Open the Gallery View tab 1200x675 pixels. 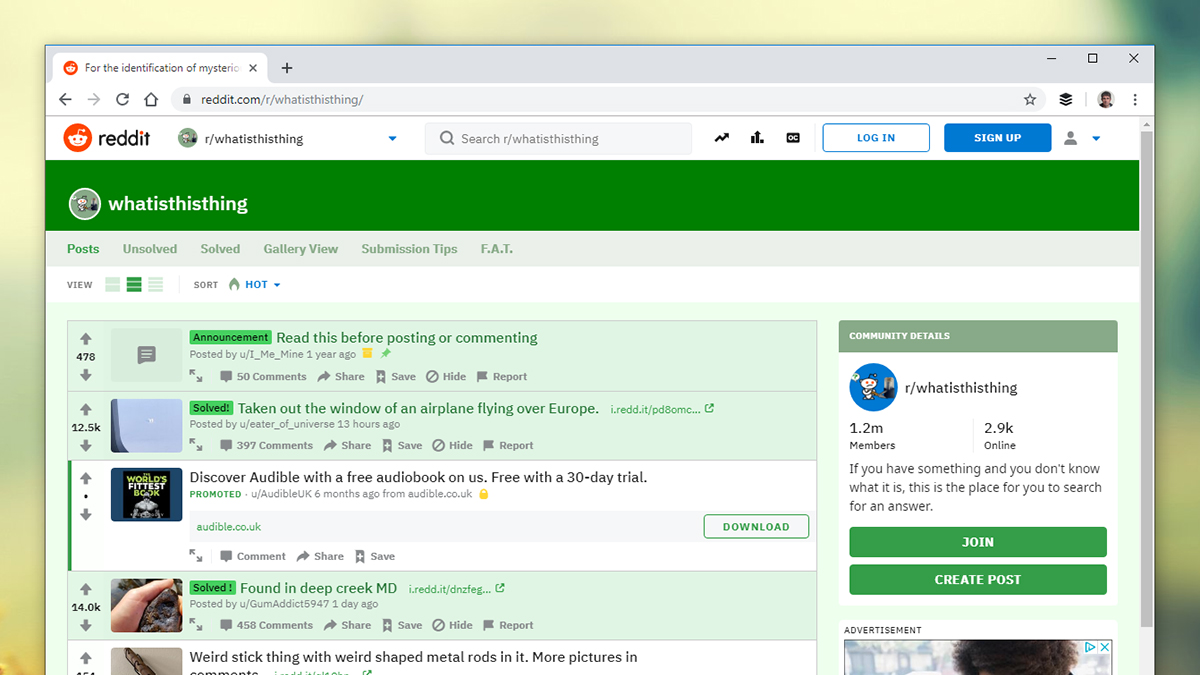click(301, 249)
